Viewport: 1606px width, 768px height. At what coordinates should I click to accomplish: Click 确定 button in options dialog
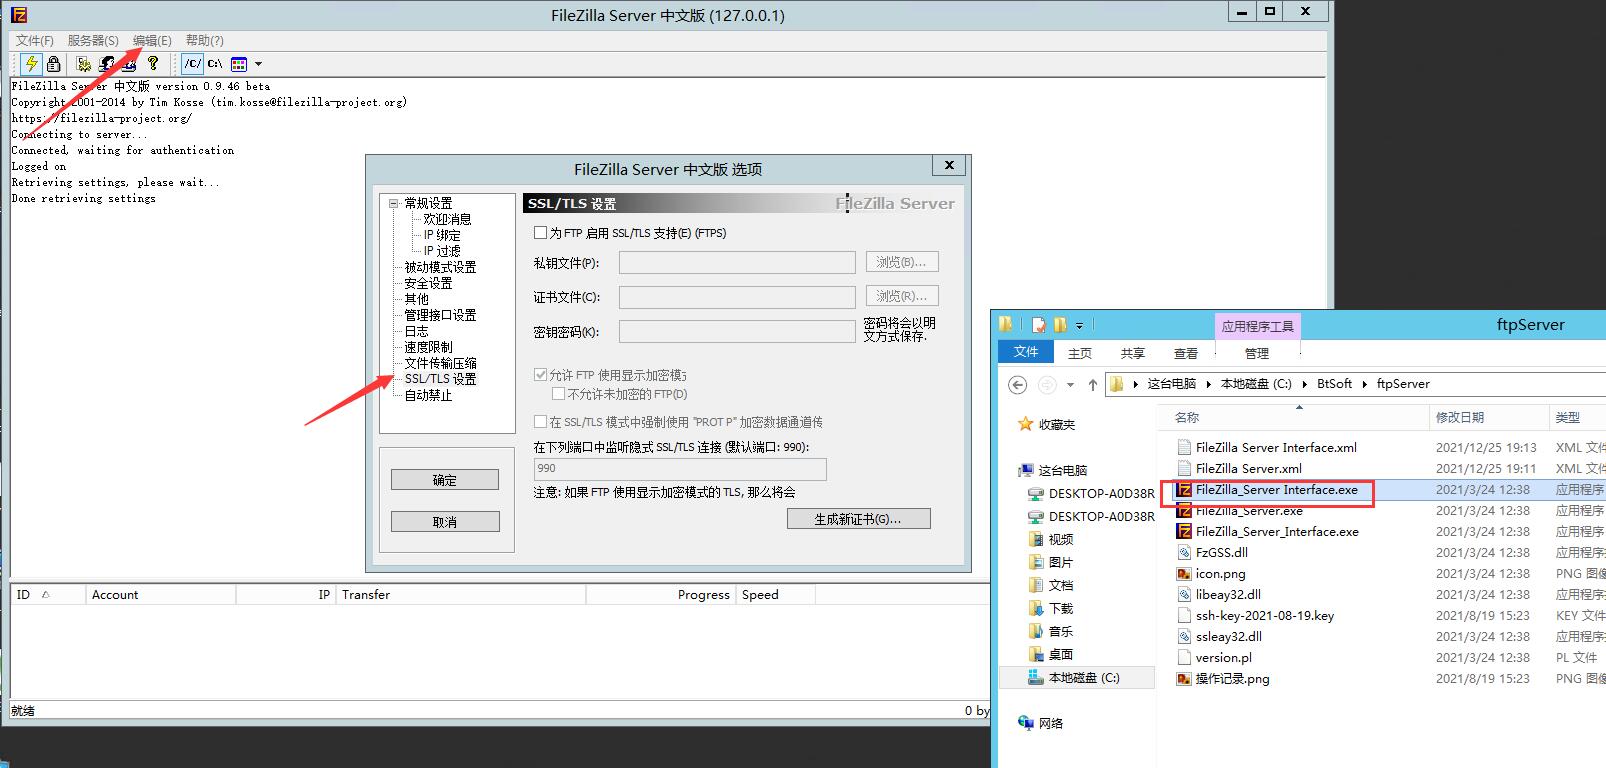pos(445,480)
